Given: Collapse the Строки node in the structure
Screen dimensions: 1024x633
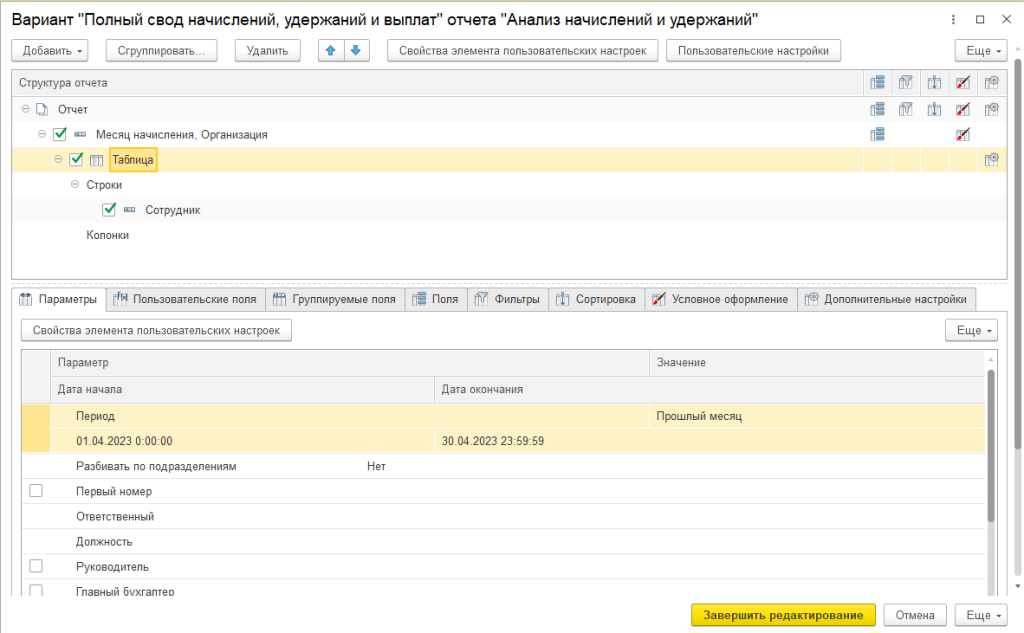Looking at the screenshot, I should [x=75, y=185].
